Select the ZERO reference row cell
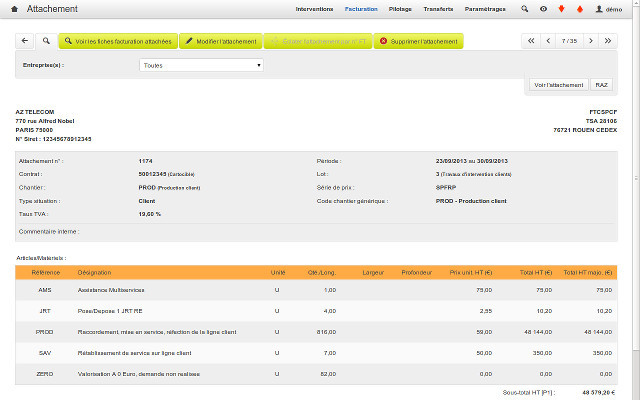This screenshot has height=400, width=640. [45, 374]
